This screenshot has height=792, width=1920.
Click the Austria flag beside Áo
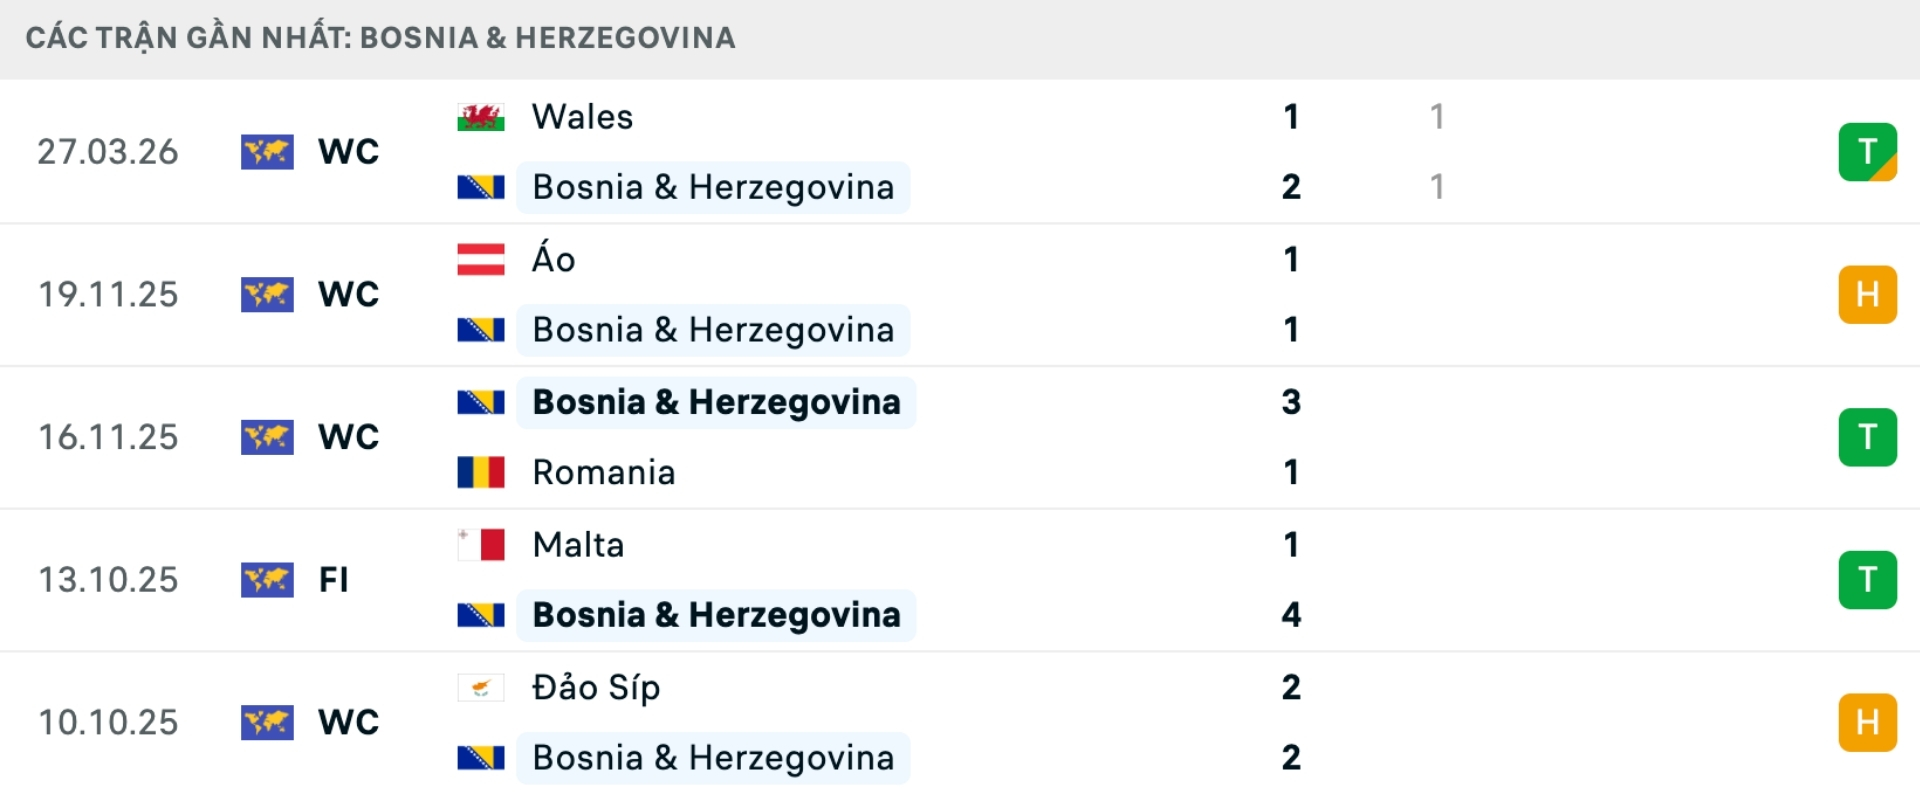coord(480,259)
